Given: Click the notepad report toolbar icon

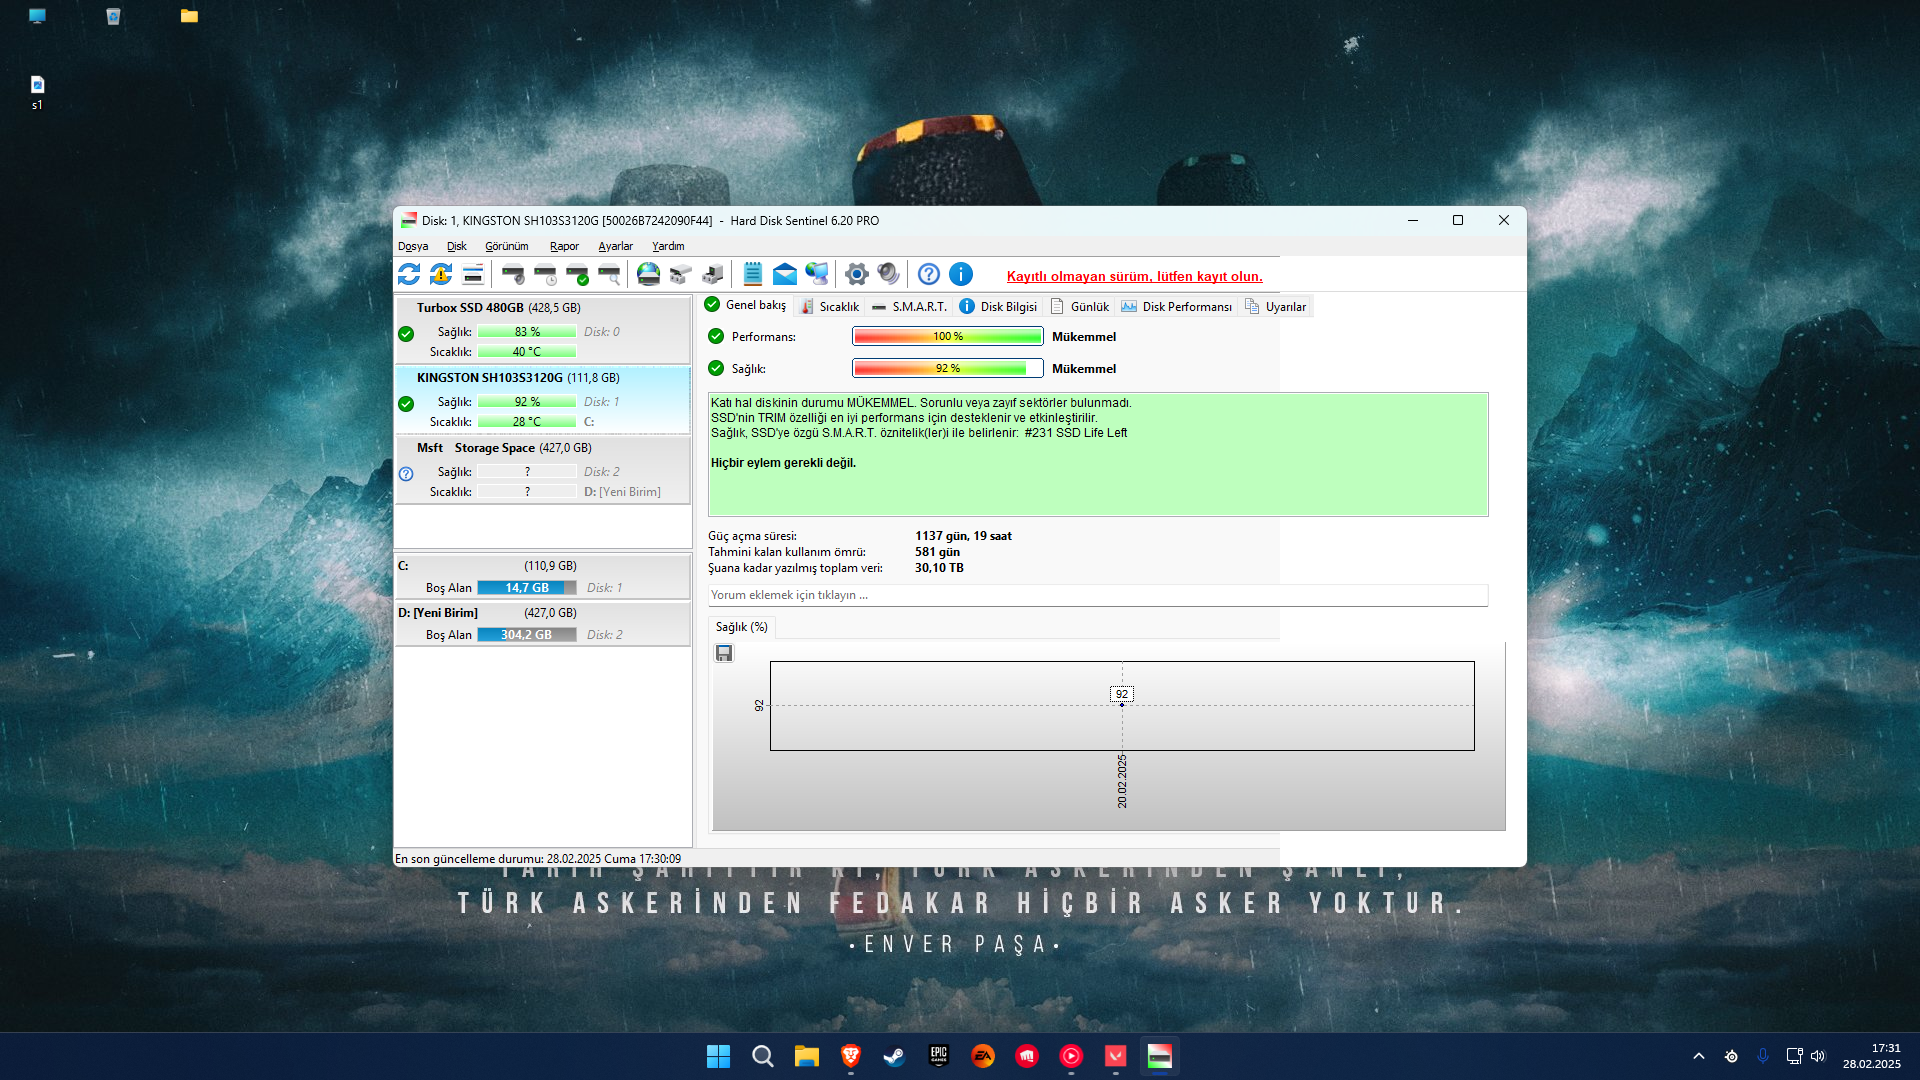Looking at the screenshot, I should tap(753, 274).
